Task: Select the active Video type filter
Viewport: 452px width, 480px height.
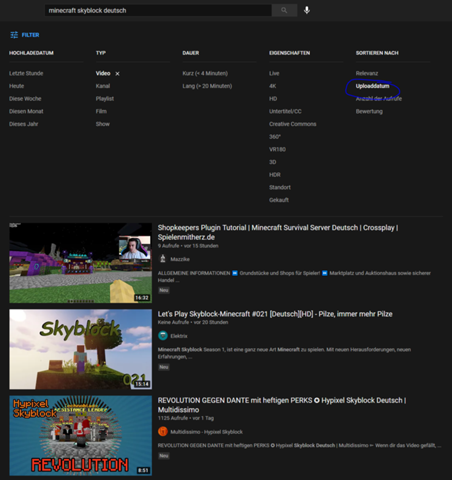Action: pyautogui.click(x=103, y=73)
